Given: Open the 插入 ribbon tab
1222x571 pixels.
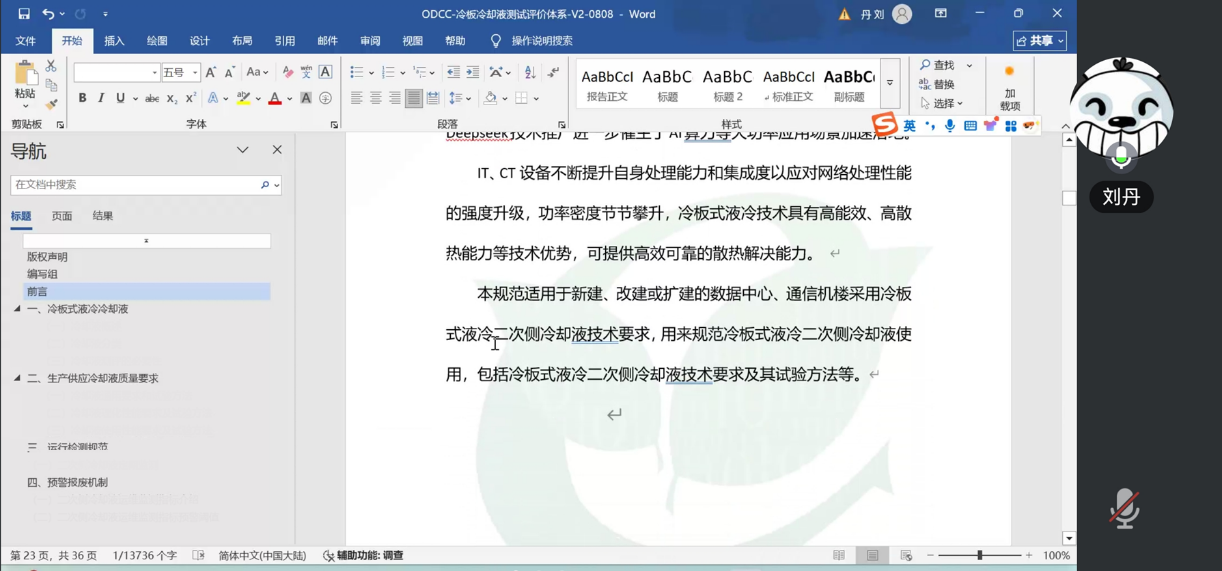Looking at the screenshot, I should 114,41.
